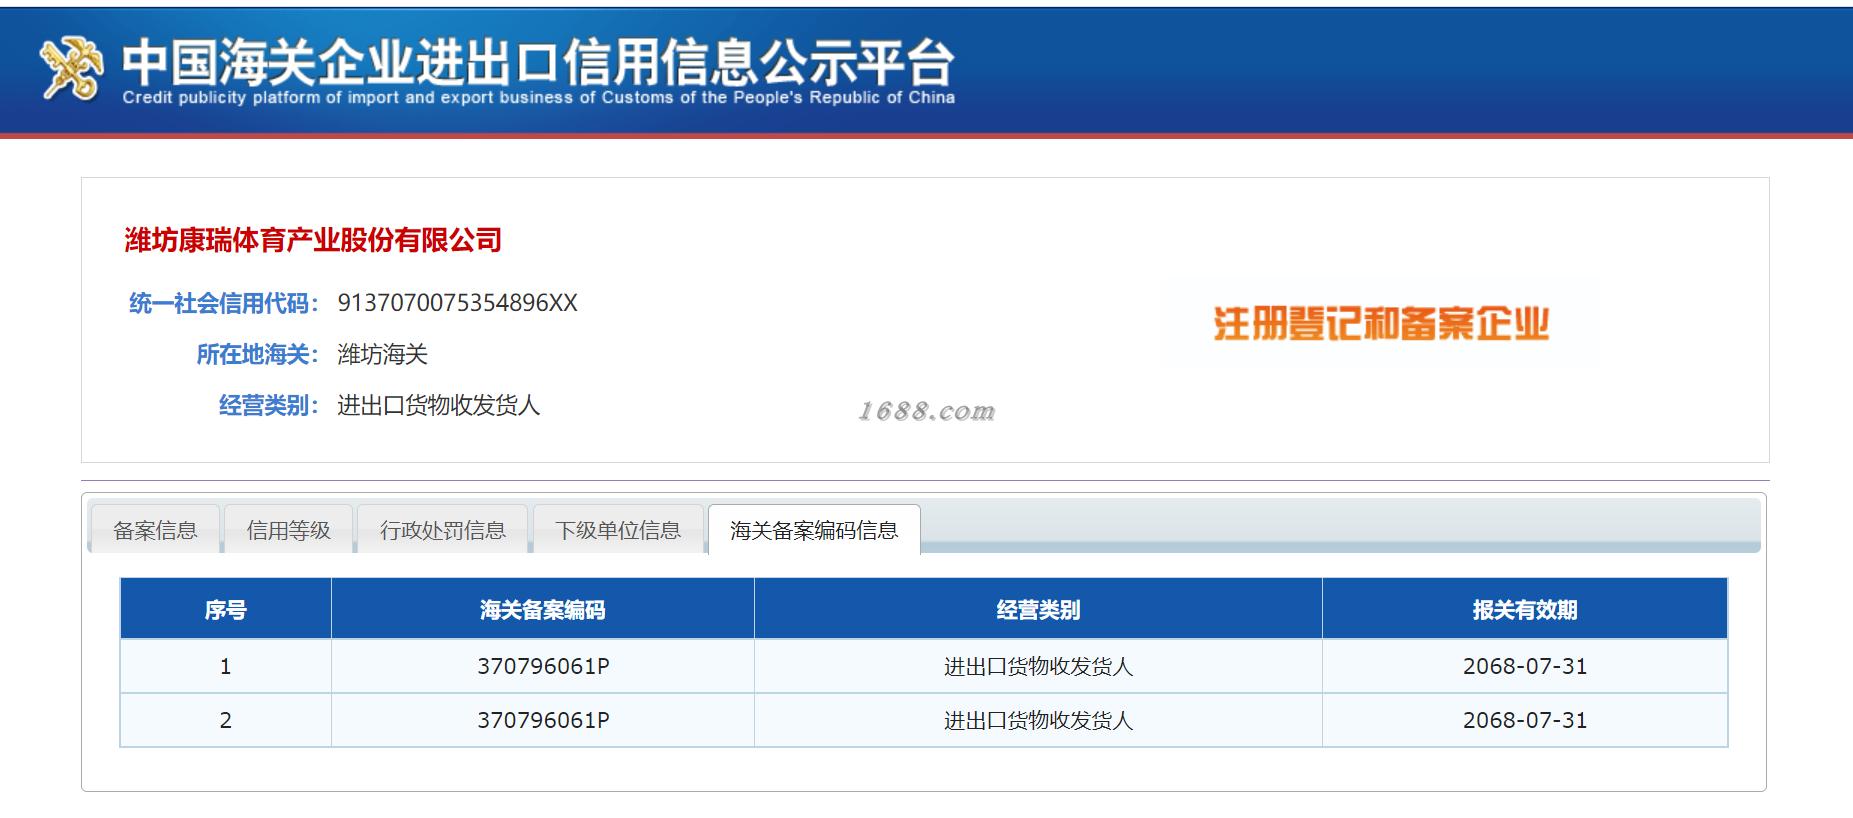1853x818 pixels.
Task: Click 进出口货物收发货人 in company info
Action: 439,405
